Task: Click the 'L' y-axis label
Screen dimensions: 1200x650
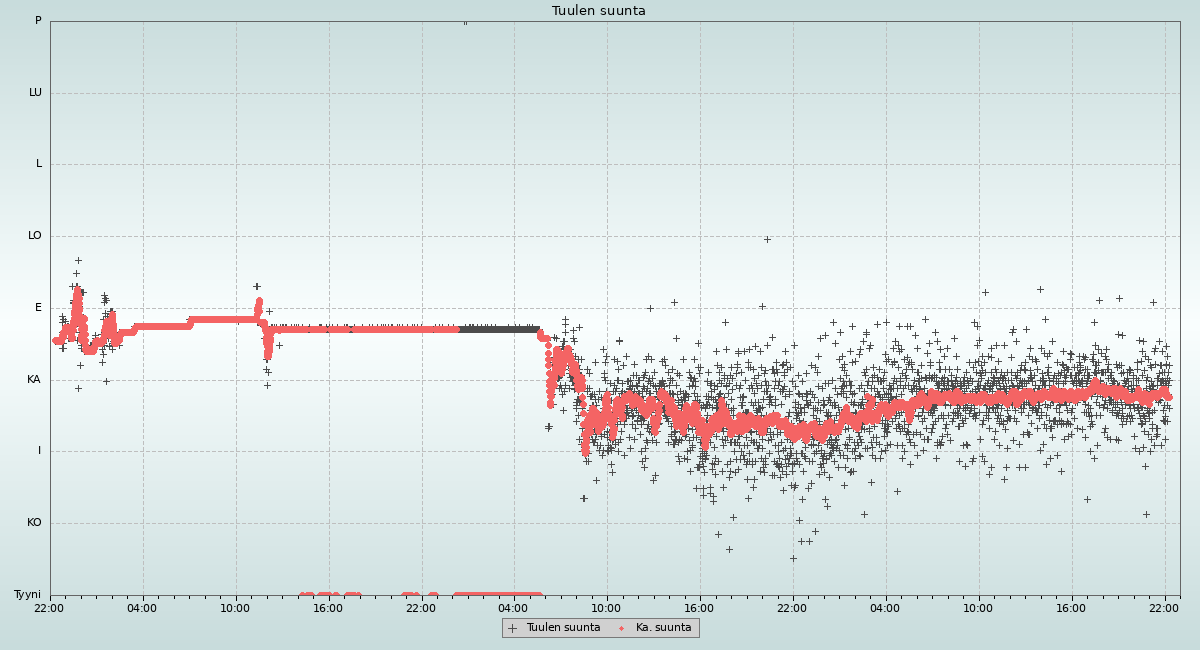Action: point(39,164)
